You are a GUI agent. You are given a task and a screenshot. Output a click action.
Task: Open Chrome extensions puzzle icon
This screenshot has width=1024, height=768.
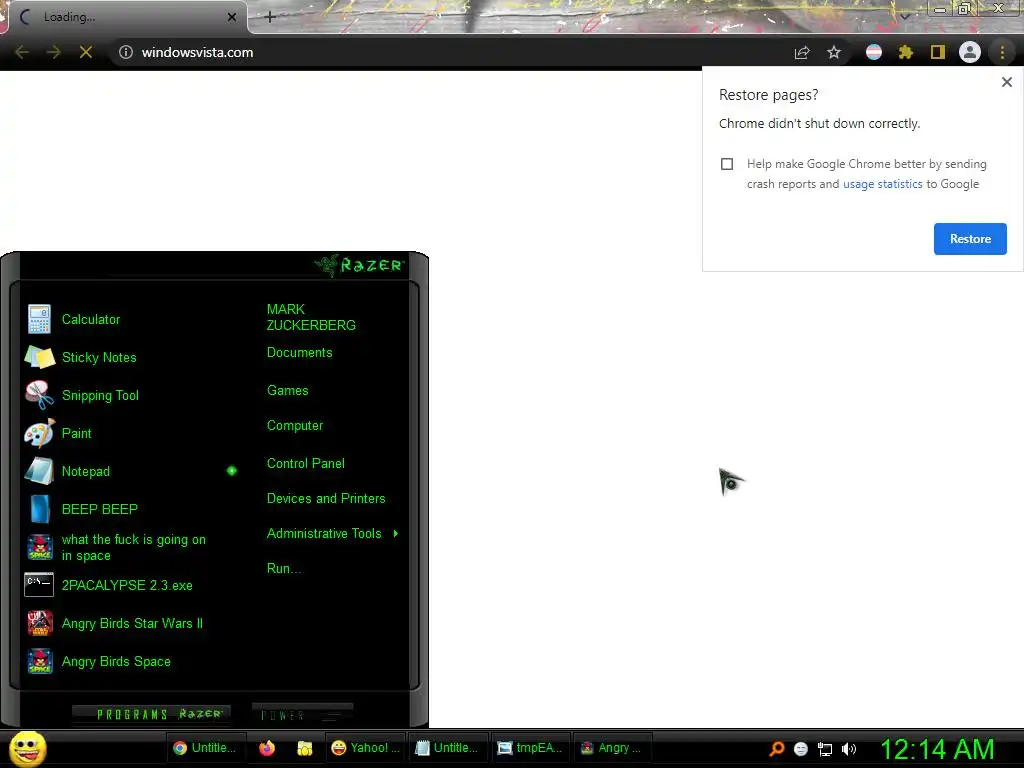coord(905,52)
